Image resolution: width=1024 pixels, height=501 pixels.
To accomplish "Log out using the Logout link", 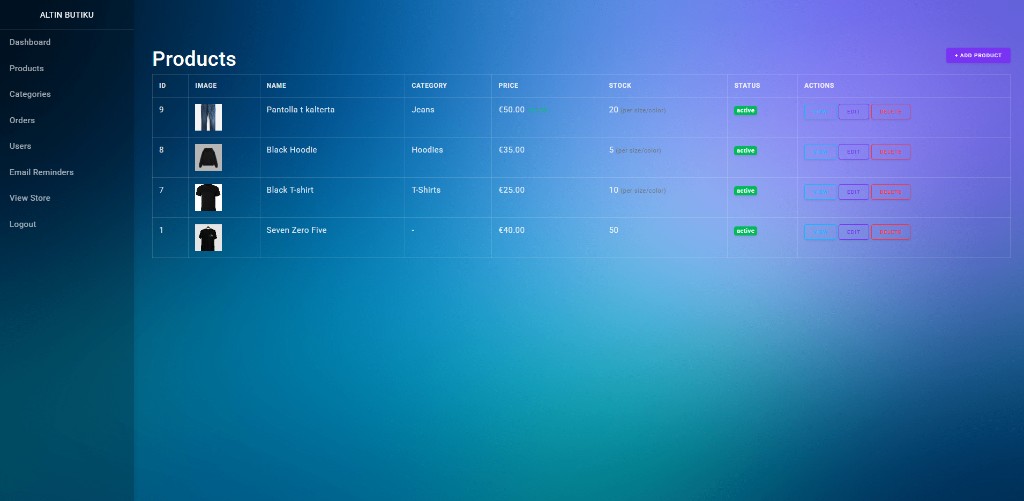I will point(23,224).
